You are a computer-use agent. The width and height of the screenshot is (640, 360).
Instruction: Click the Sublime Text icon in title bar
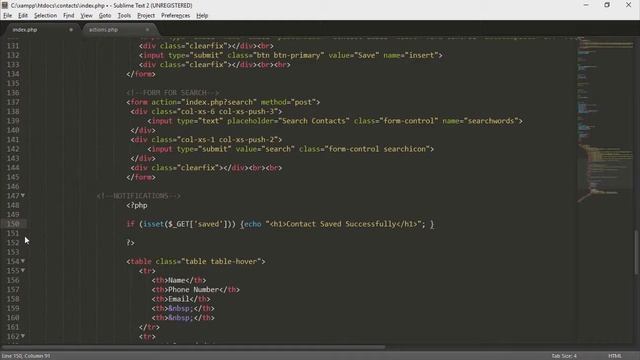pos(5,5)
